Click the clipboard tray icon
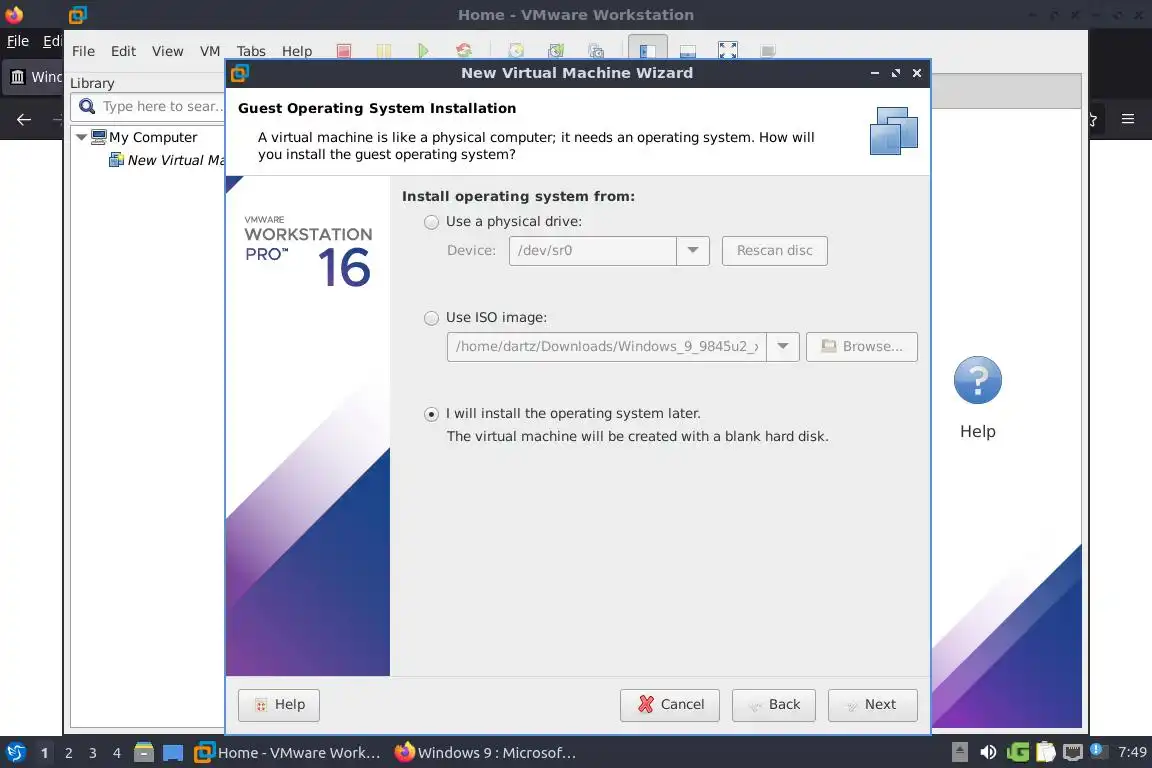Image resolution: width=1152 pixels, height=768 pixels. coord(1045,752)
